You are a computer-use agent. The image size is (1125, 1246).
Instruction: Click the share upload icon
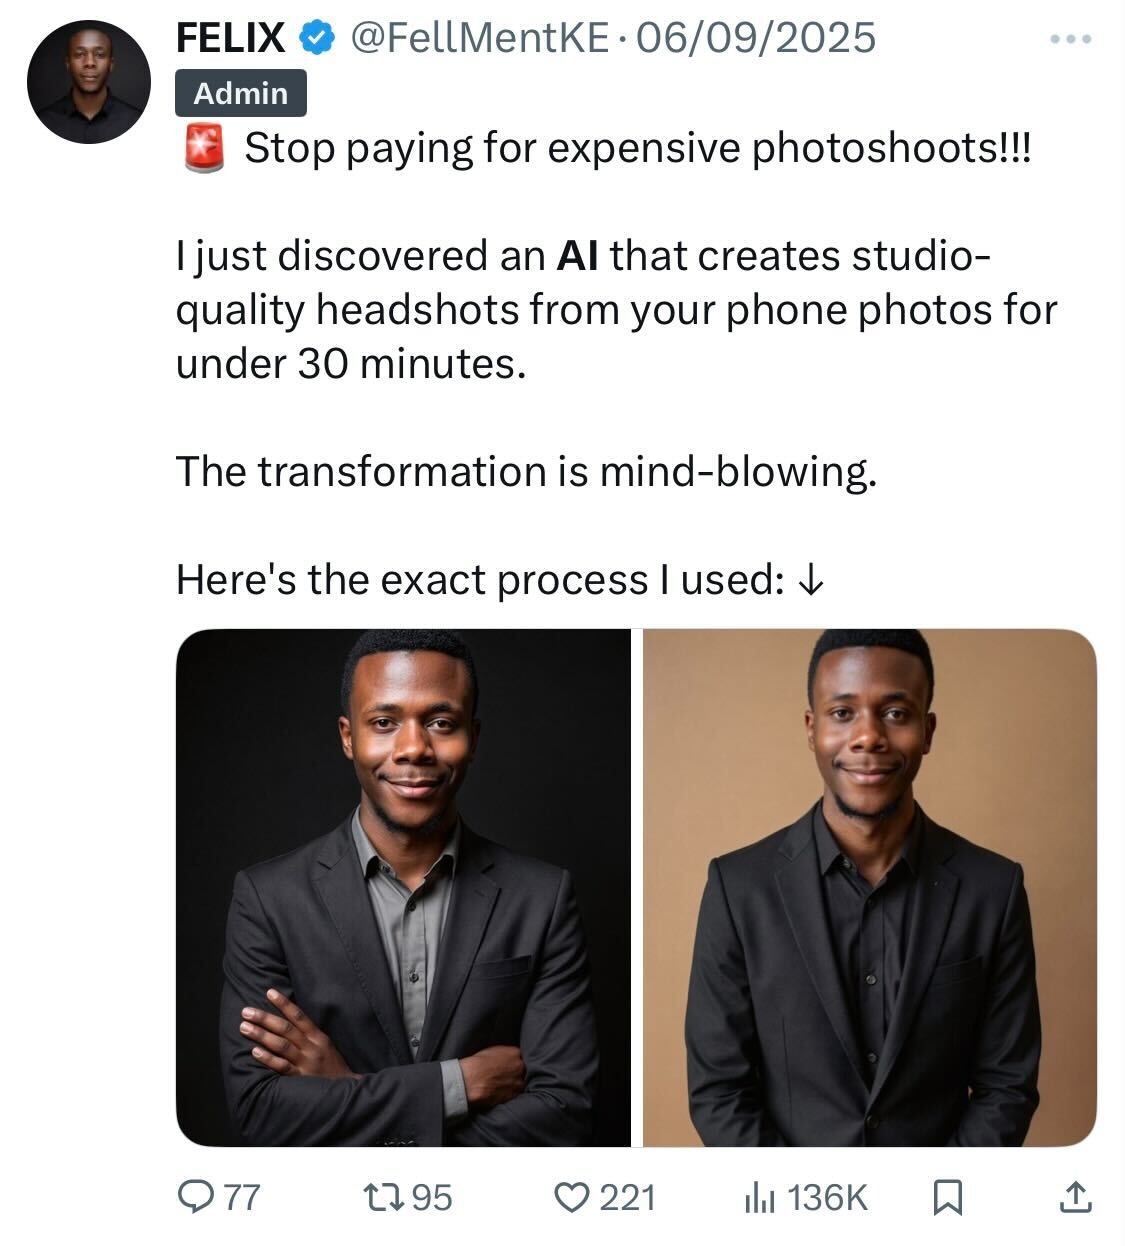tap(1075, 1196)
